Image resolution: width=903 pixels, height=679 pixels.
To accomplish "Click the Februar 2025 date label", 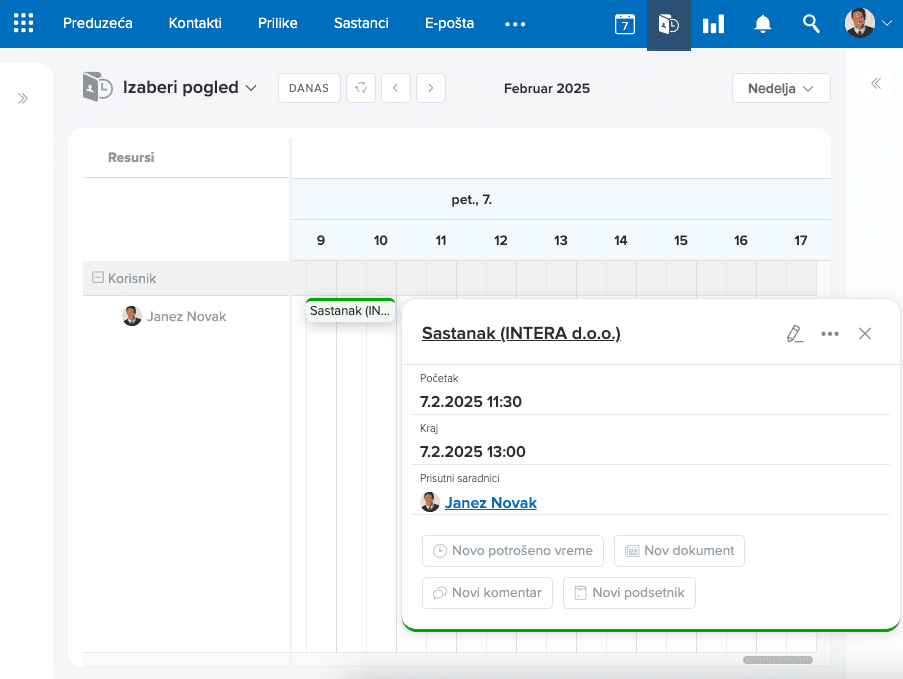I will click(x=547, y=88).
